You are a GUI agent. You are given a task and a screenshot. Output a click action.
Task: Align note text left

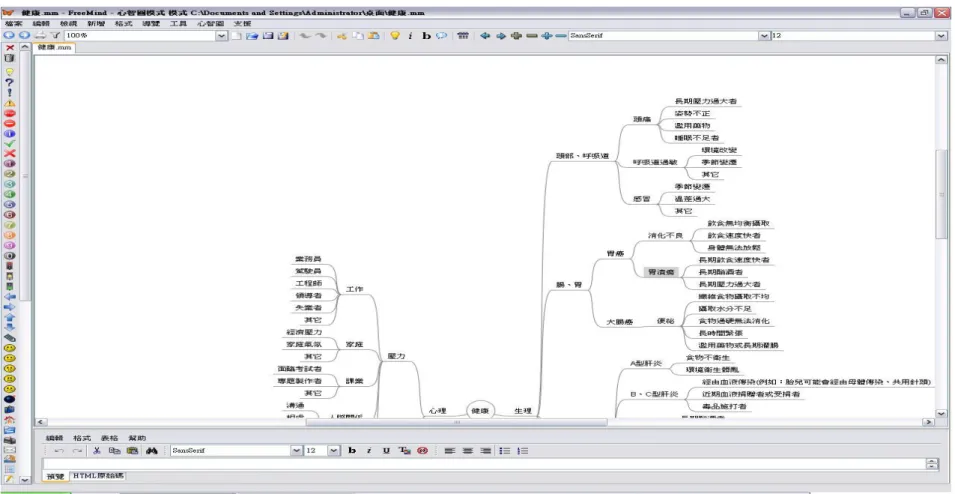[x=449, y=451]
